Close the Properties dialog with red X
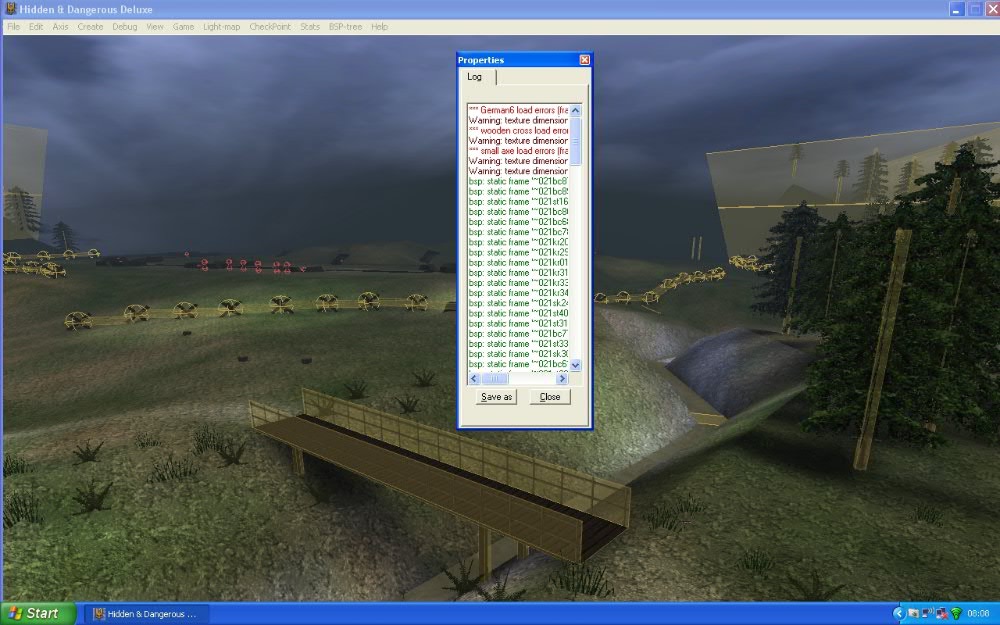 pos(584,60)
